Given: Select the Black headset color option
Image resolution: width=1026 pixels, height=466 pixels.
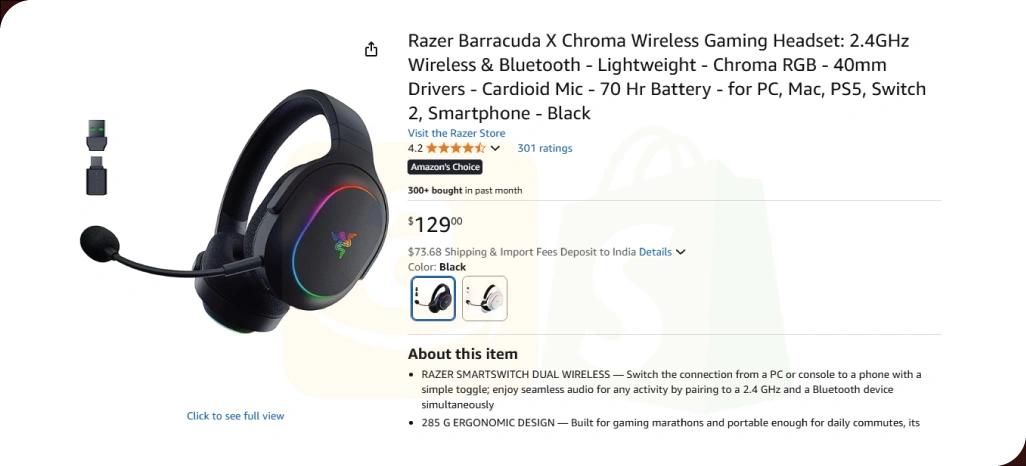Looking at the screenshot, I should pyautogui.click(x=433, y=298).
